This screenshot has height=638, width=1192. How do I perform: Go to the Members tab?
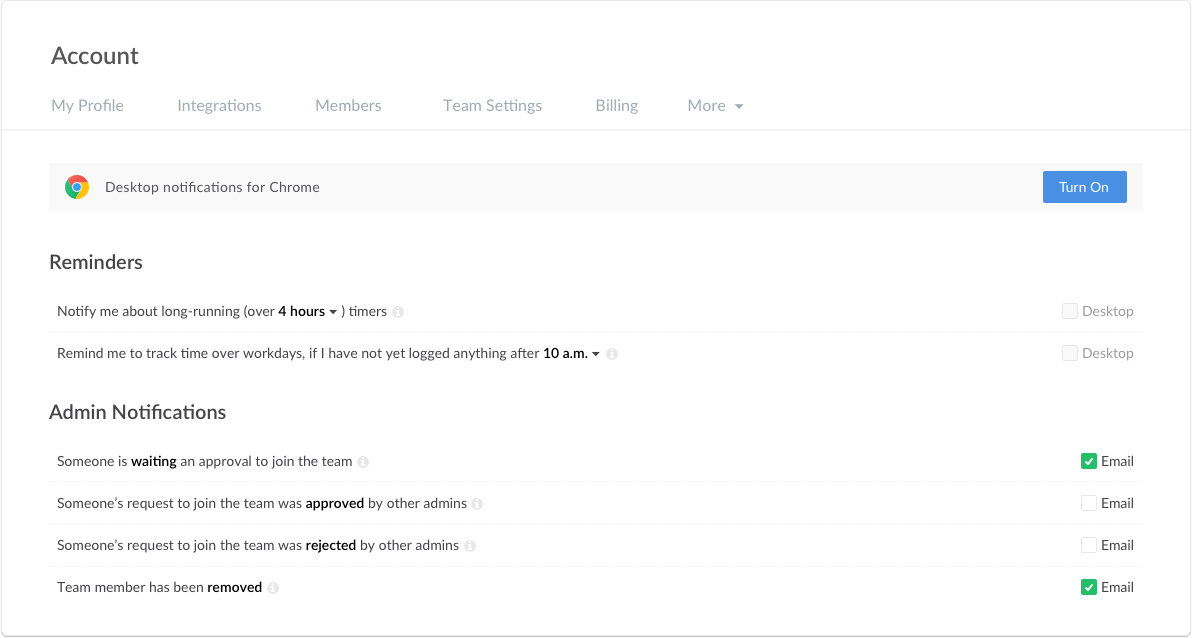(x=348, y=106)
